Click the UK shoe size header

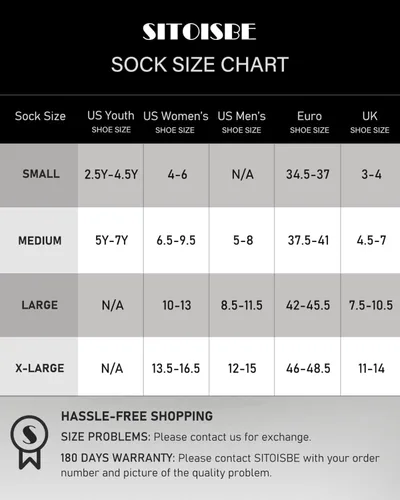pos(370,122)
